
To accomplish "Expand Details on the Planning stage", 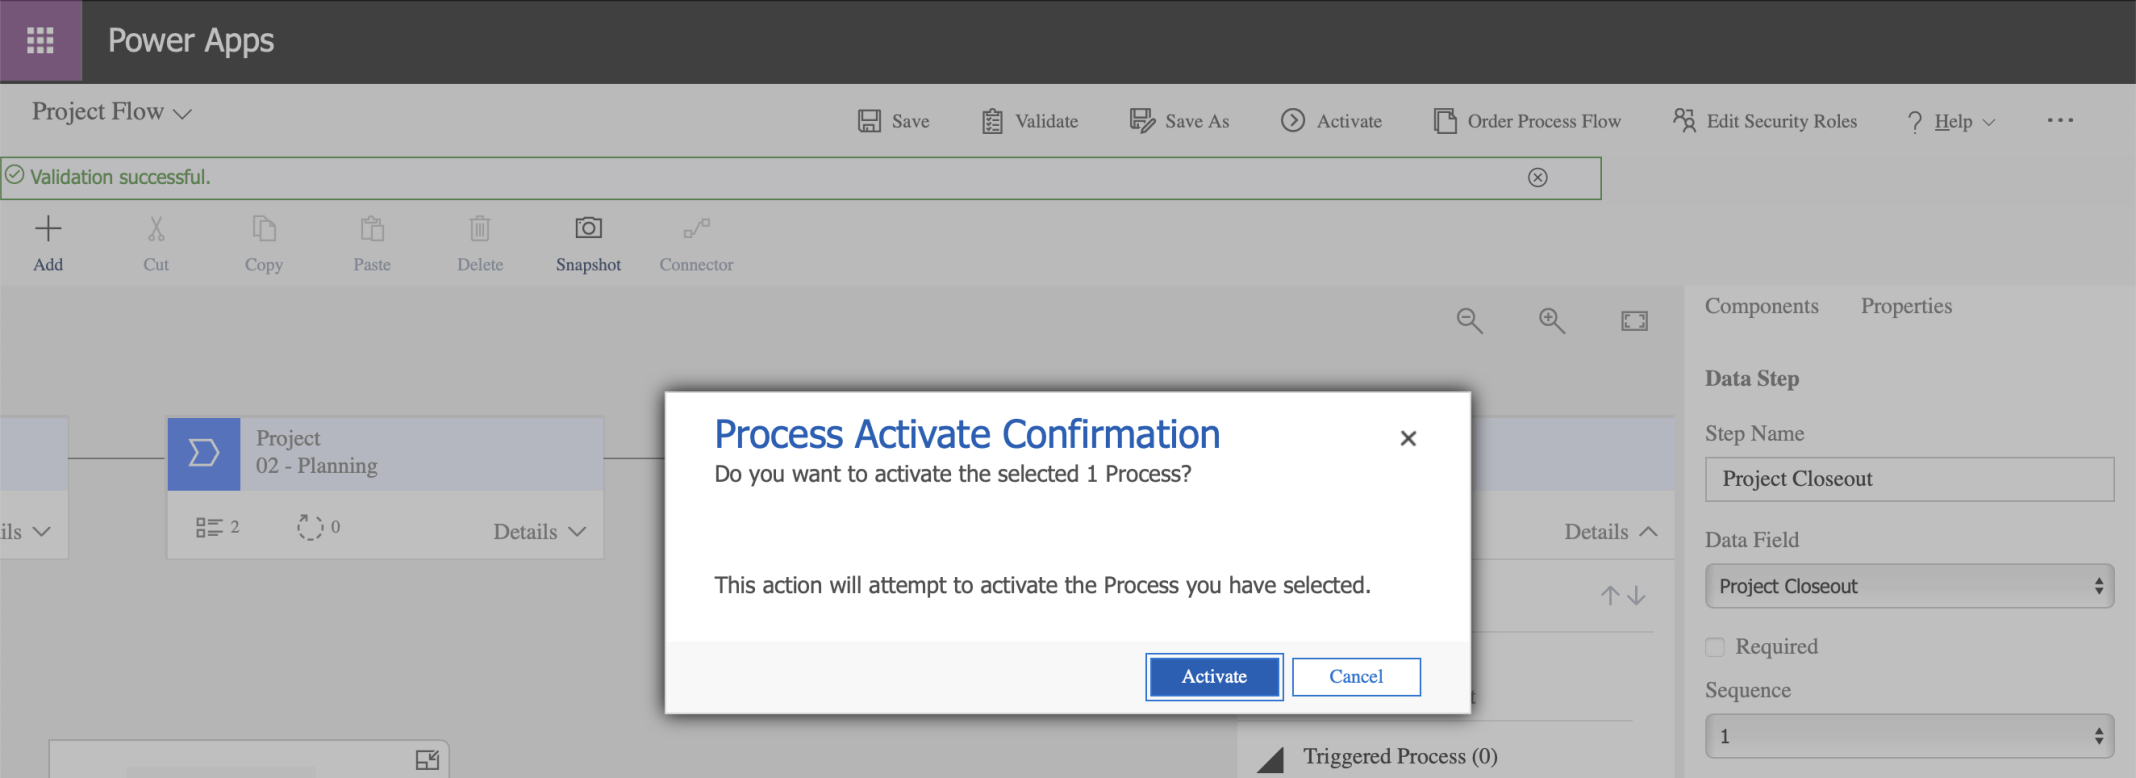I will [539, 532].
